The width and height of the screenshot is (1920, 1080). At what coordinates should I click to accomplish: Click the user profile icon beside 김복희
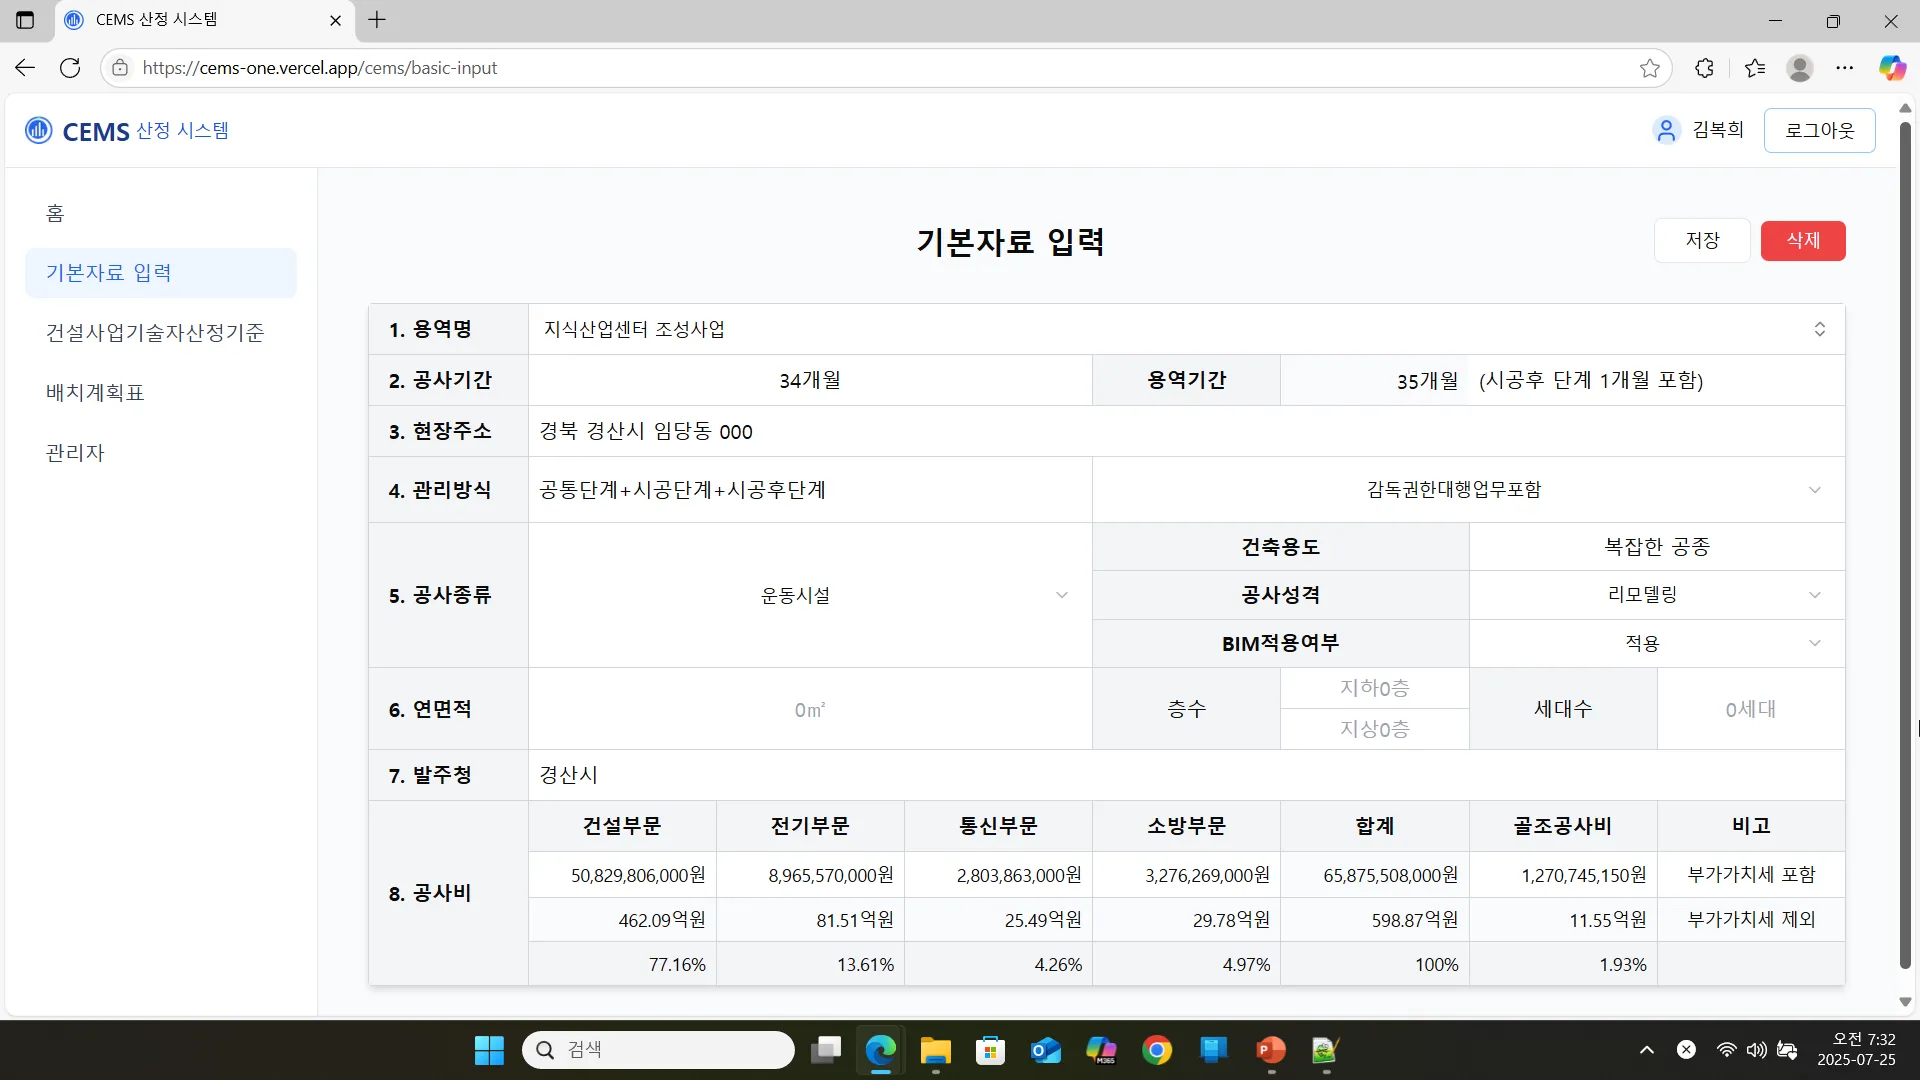coord(1666,130)
